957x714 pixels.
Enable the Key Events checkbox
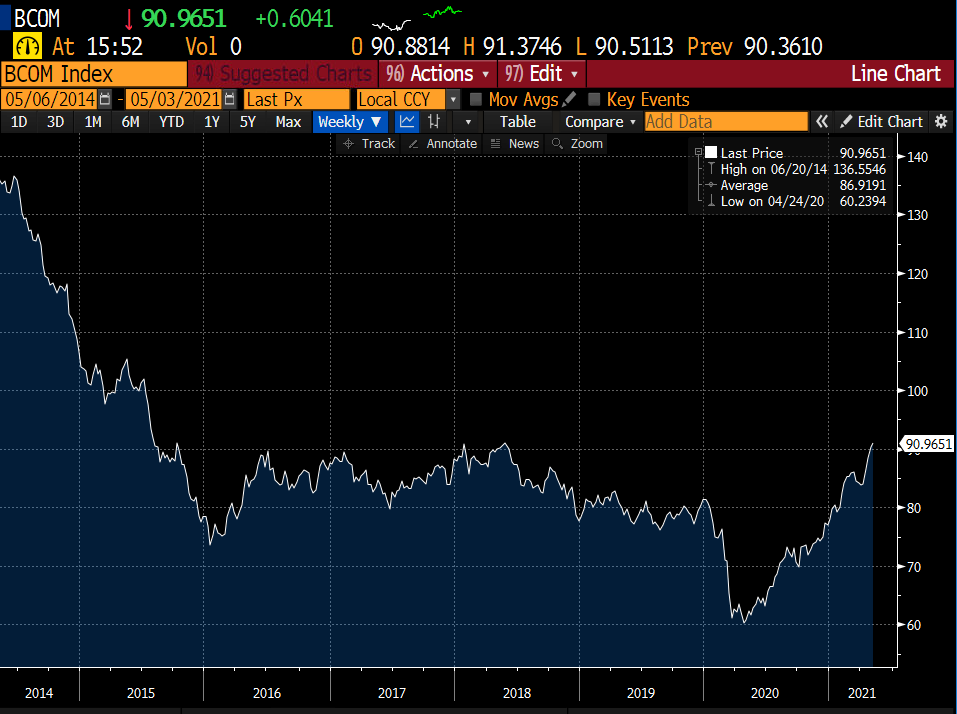click(594, 99)
